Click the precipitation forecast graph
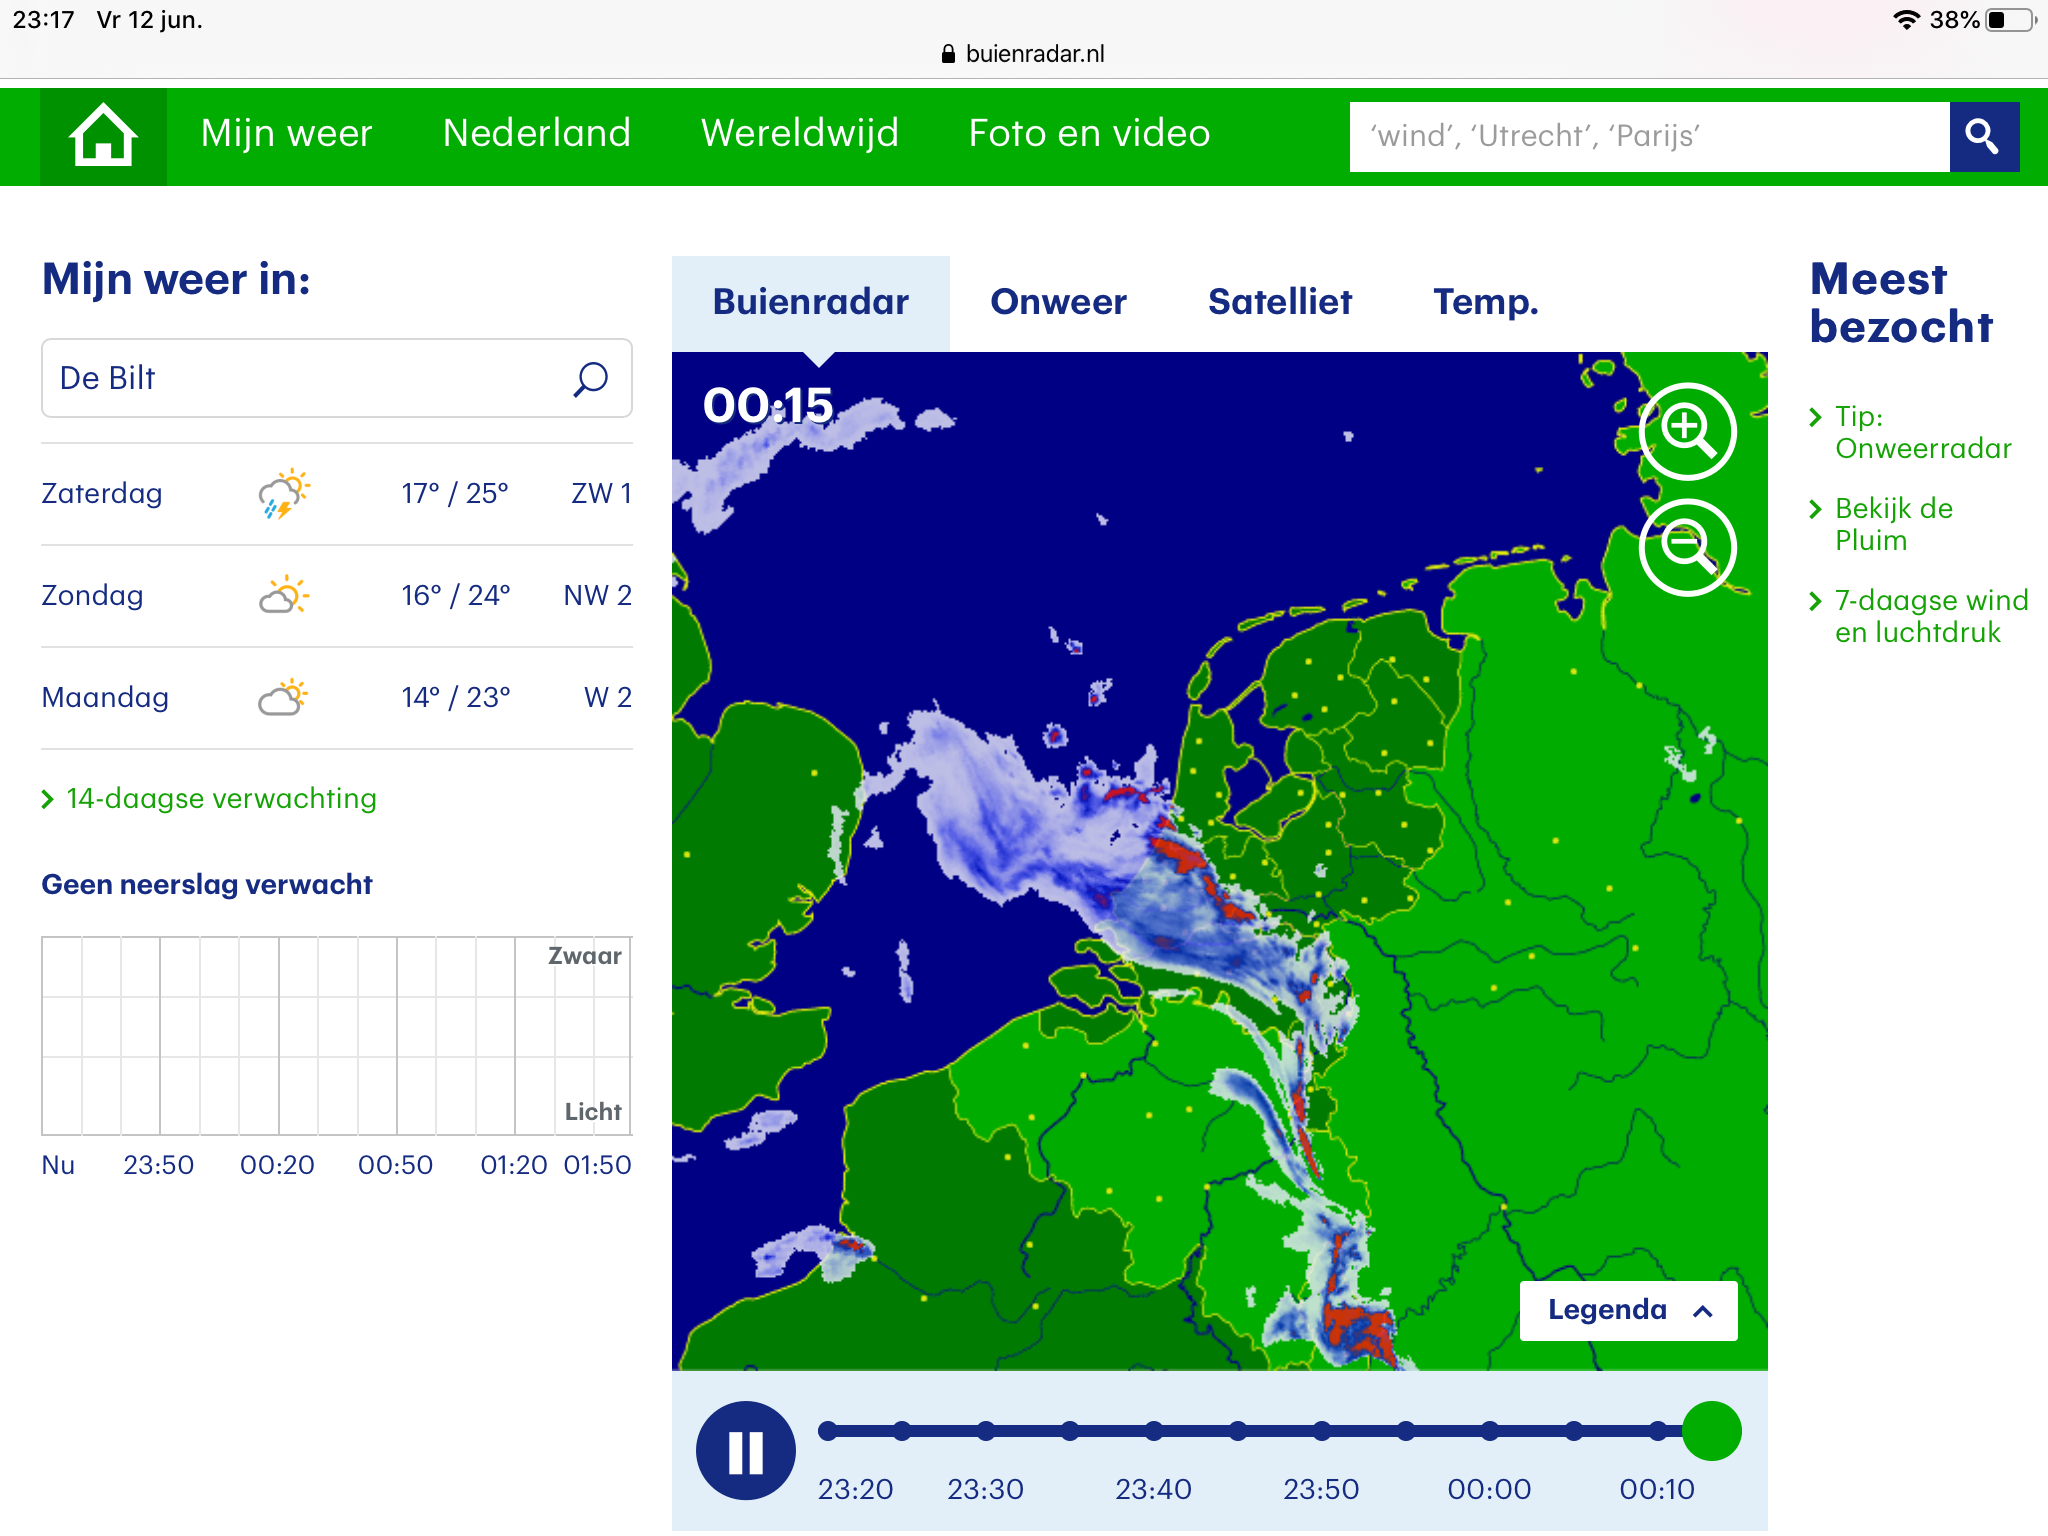Image resolution: width=2048 pixels, height=1536 pixels. [x=337, y=1036]
